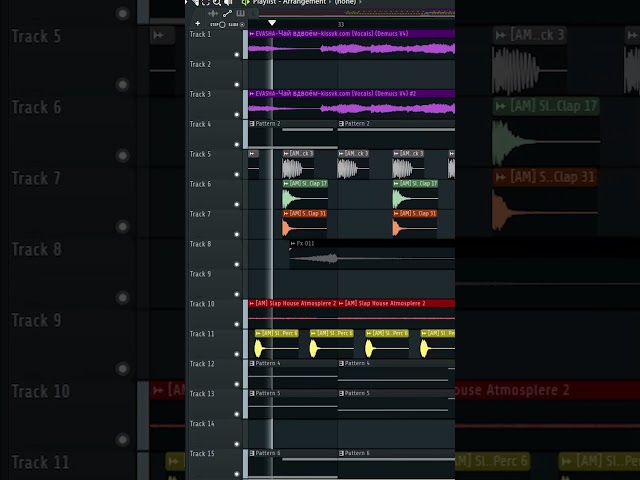Open the Playlist - Arrangement selector
Image resolution: width=640 pixels, height=480 pixels.
pos(290,2)
